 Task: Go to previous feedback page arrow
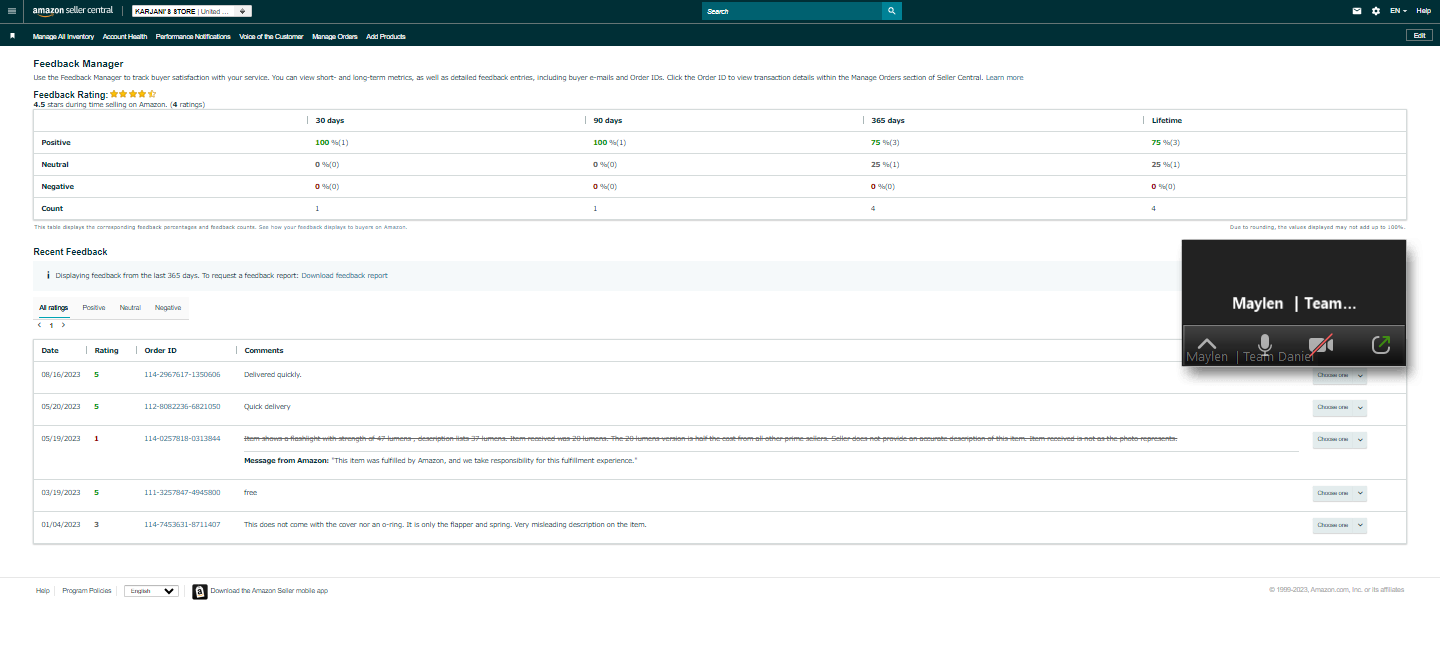pos(40,325)
